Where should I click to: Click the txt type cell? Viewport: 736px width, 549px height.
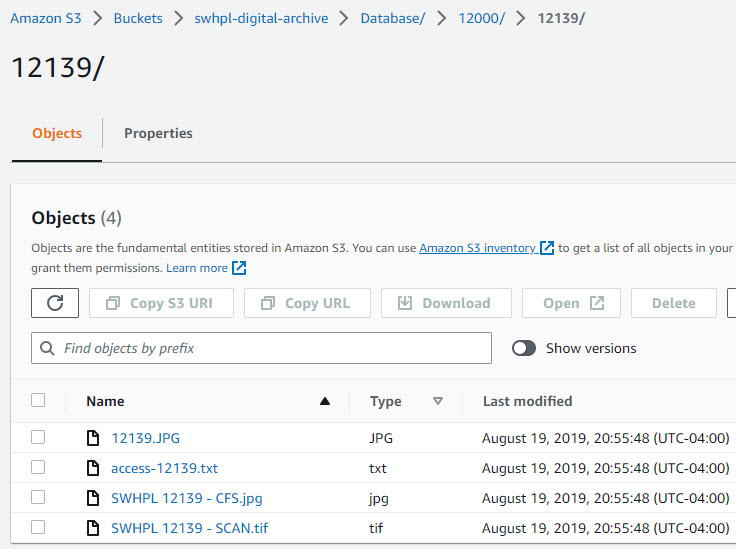point(378,468)
